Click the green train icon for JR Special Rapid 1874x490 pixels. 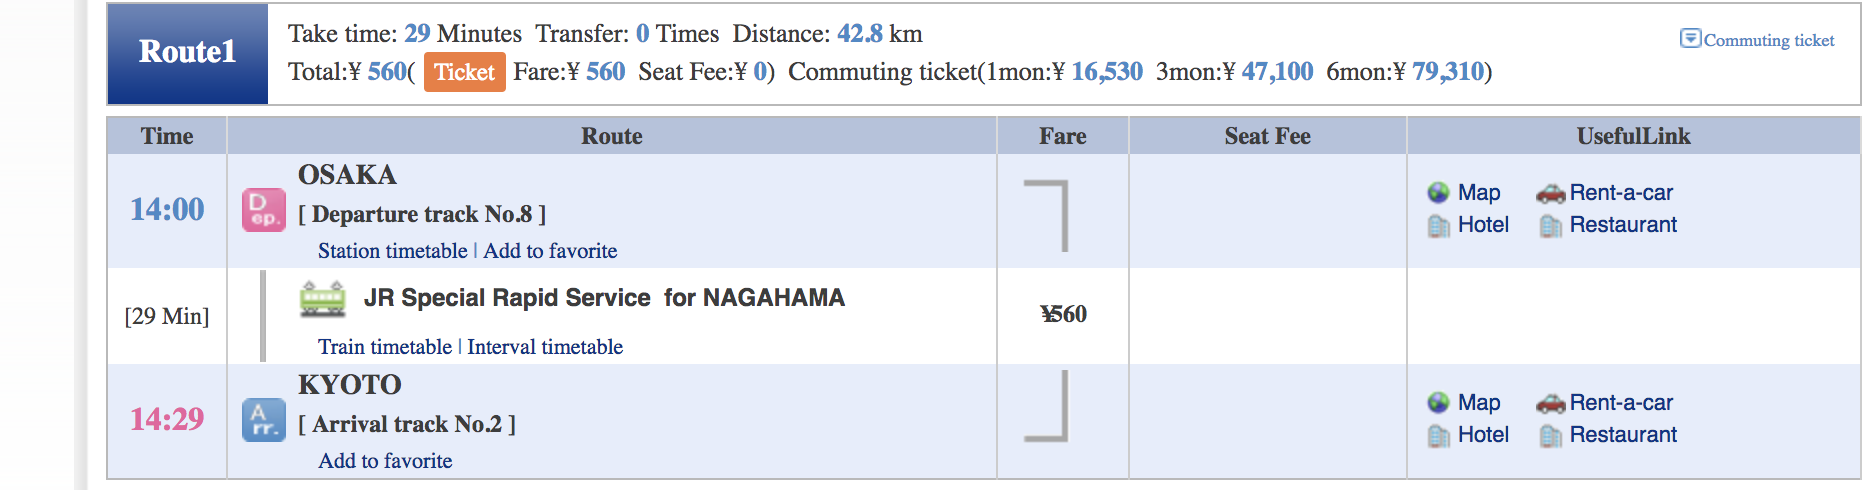323,299
